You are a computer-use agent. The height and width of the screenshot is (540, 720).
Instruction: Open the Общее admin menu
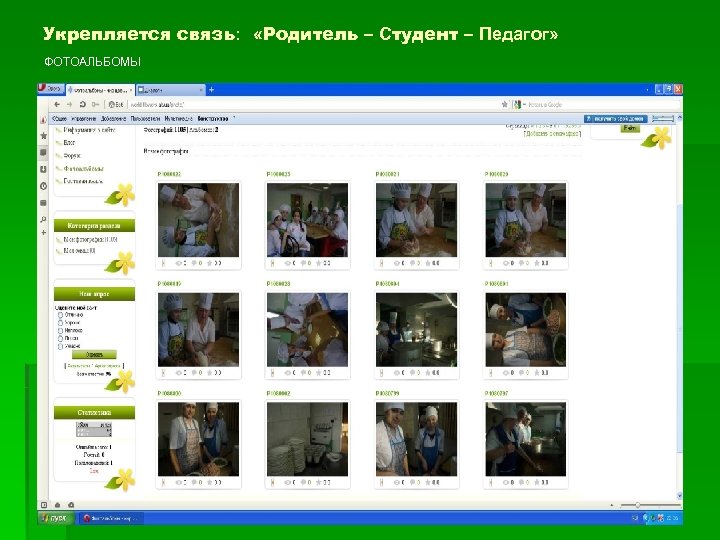(x=59, y=118)
